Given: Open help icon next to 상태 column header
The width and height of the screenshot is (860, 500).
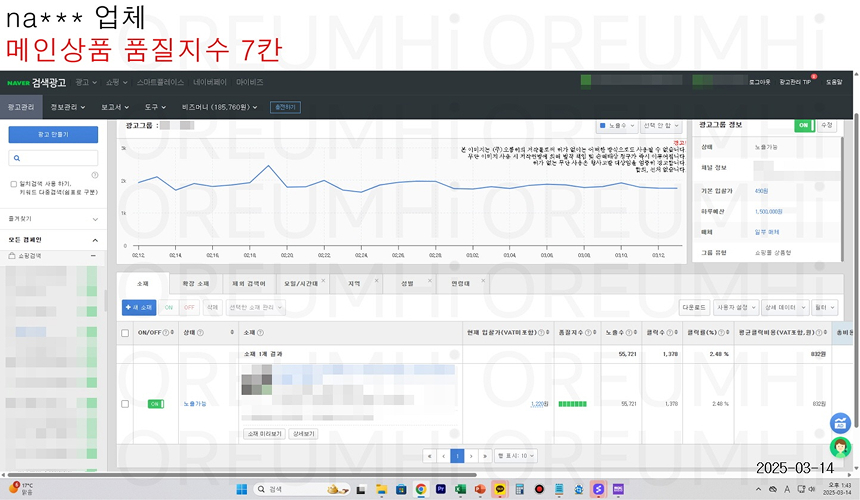Looking at the screenshot, I should pos(200,332).
